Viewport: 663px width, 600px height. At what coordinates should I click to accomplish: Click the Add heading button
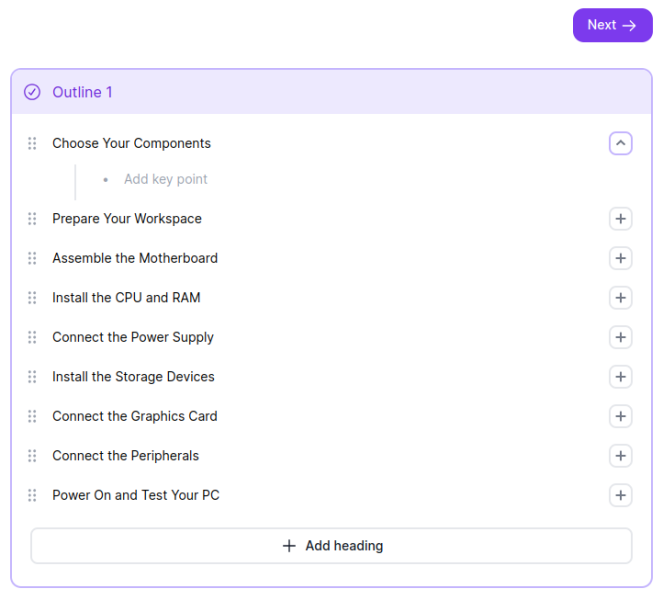332,545
